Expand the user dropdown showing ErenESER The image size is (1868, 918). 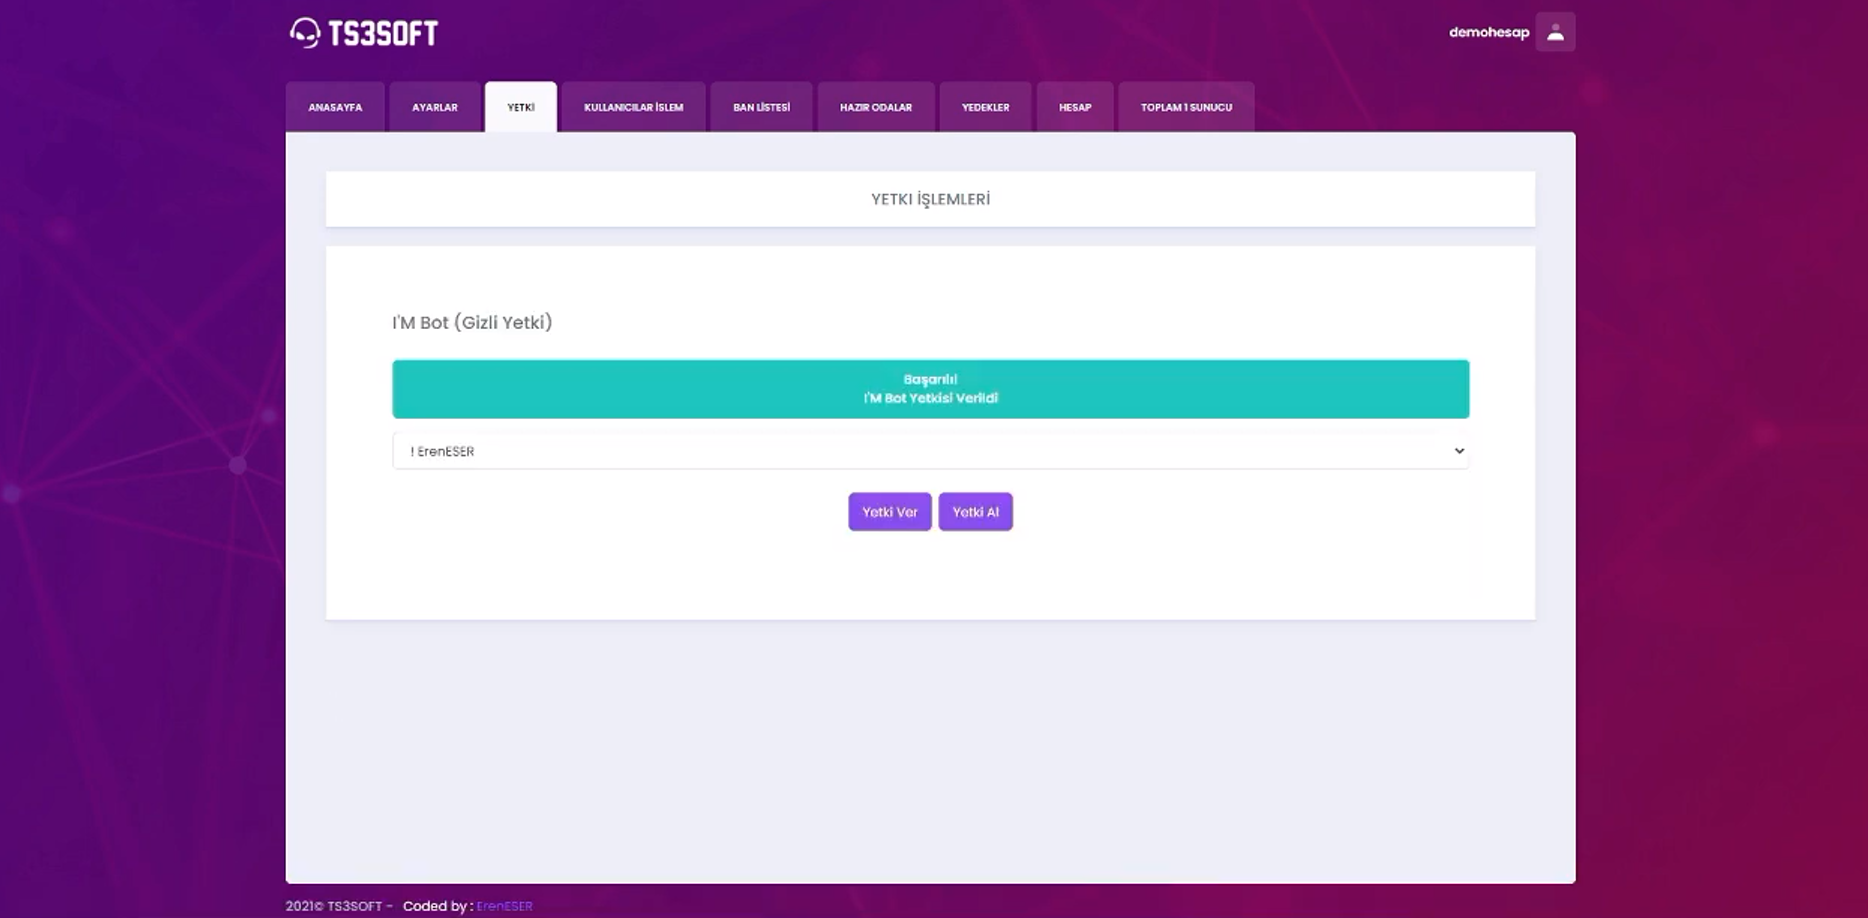click(930, 451)
